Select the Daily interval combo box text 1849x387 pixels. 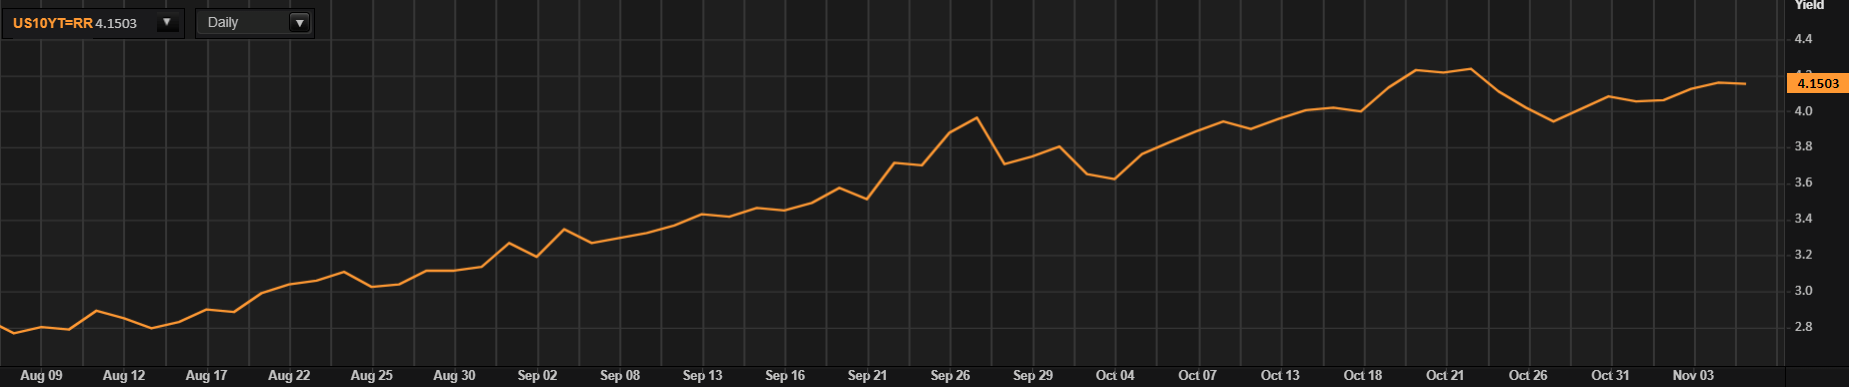pos(223,22)
